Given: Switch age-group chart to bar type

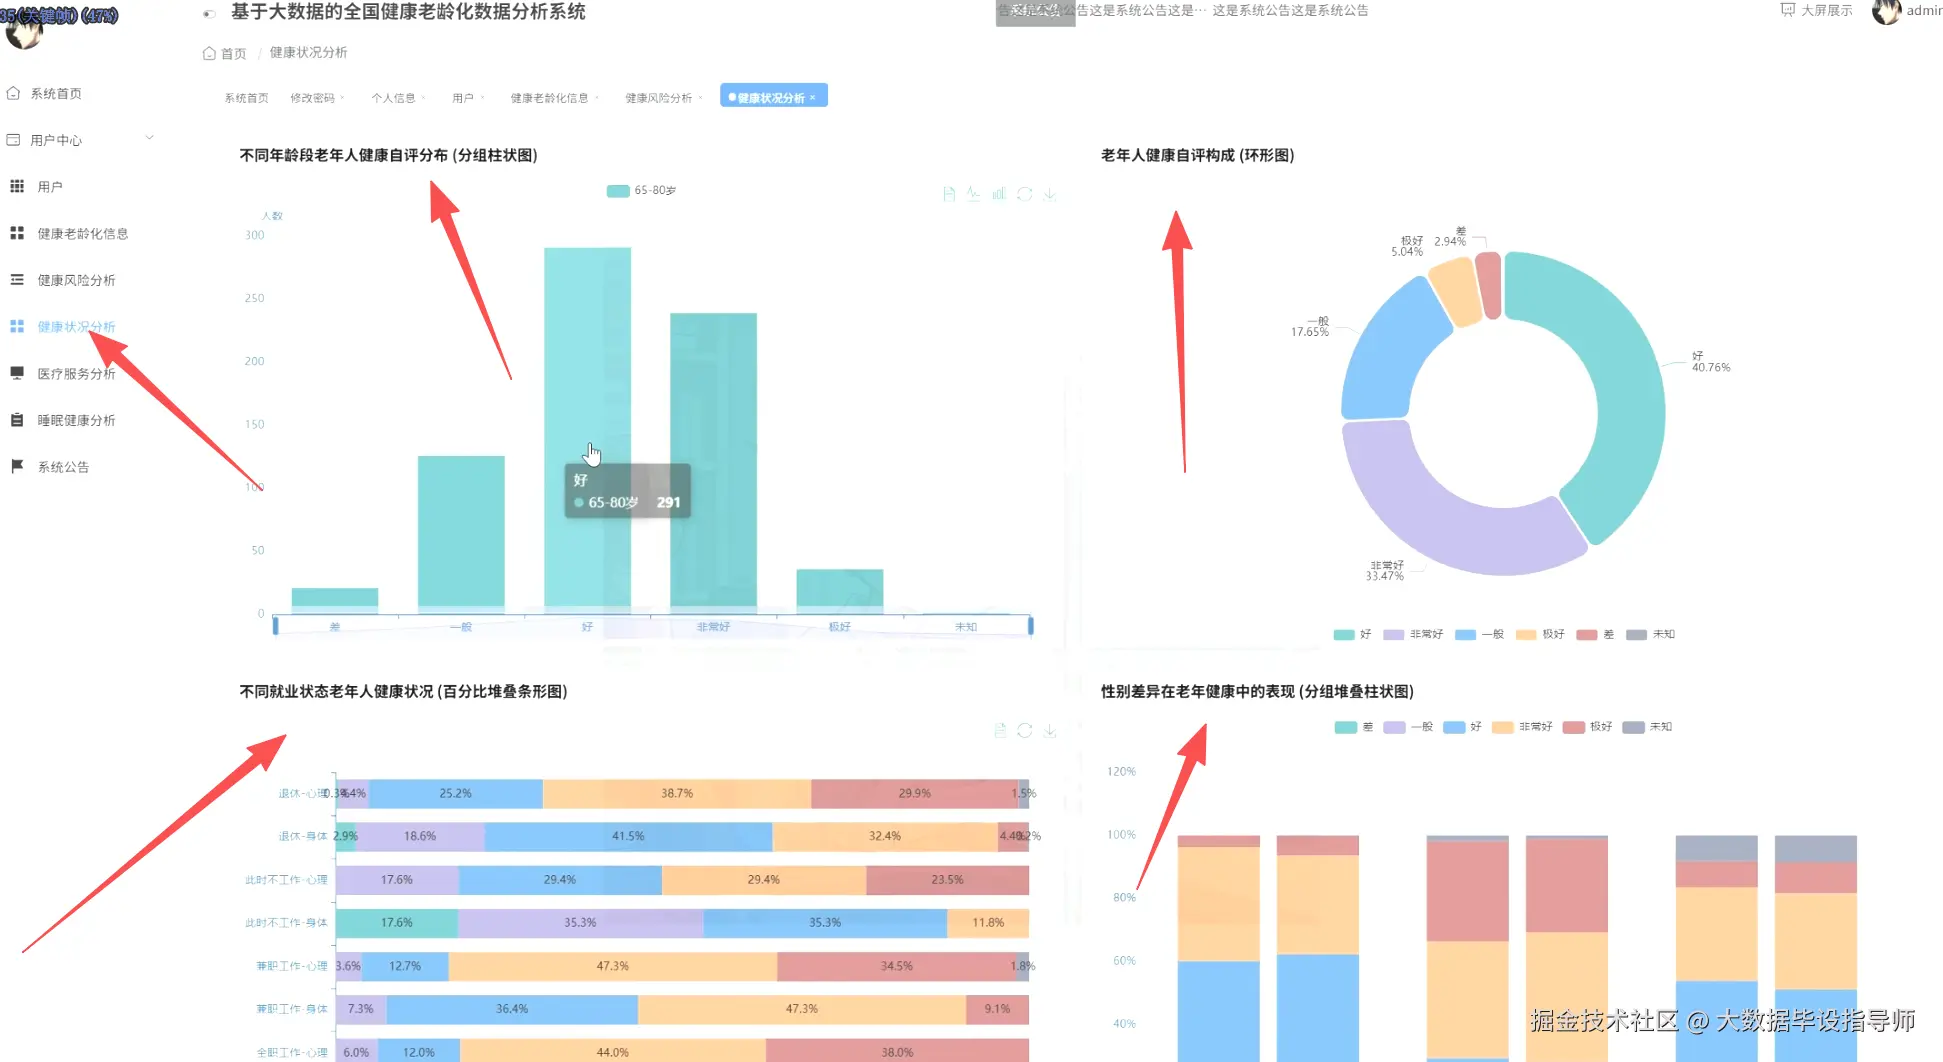Looking at the screenshot, I should [999, 194].
